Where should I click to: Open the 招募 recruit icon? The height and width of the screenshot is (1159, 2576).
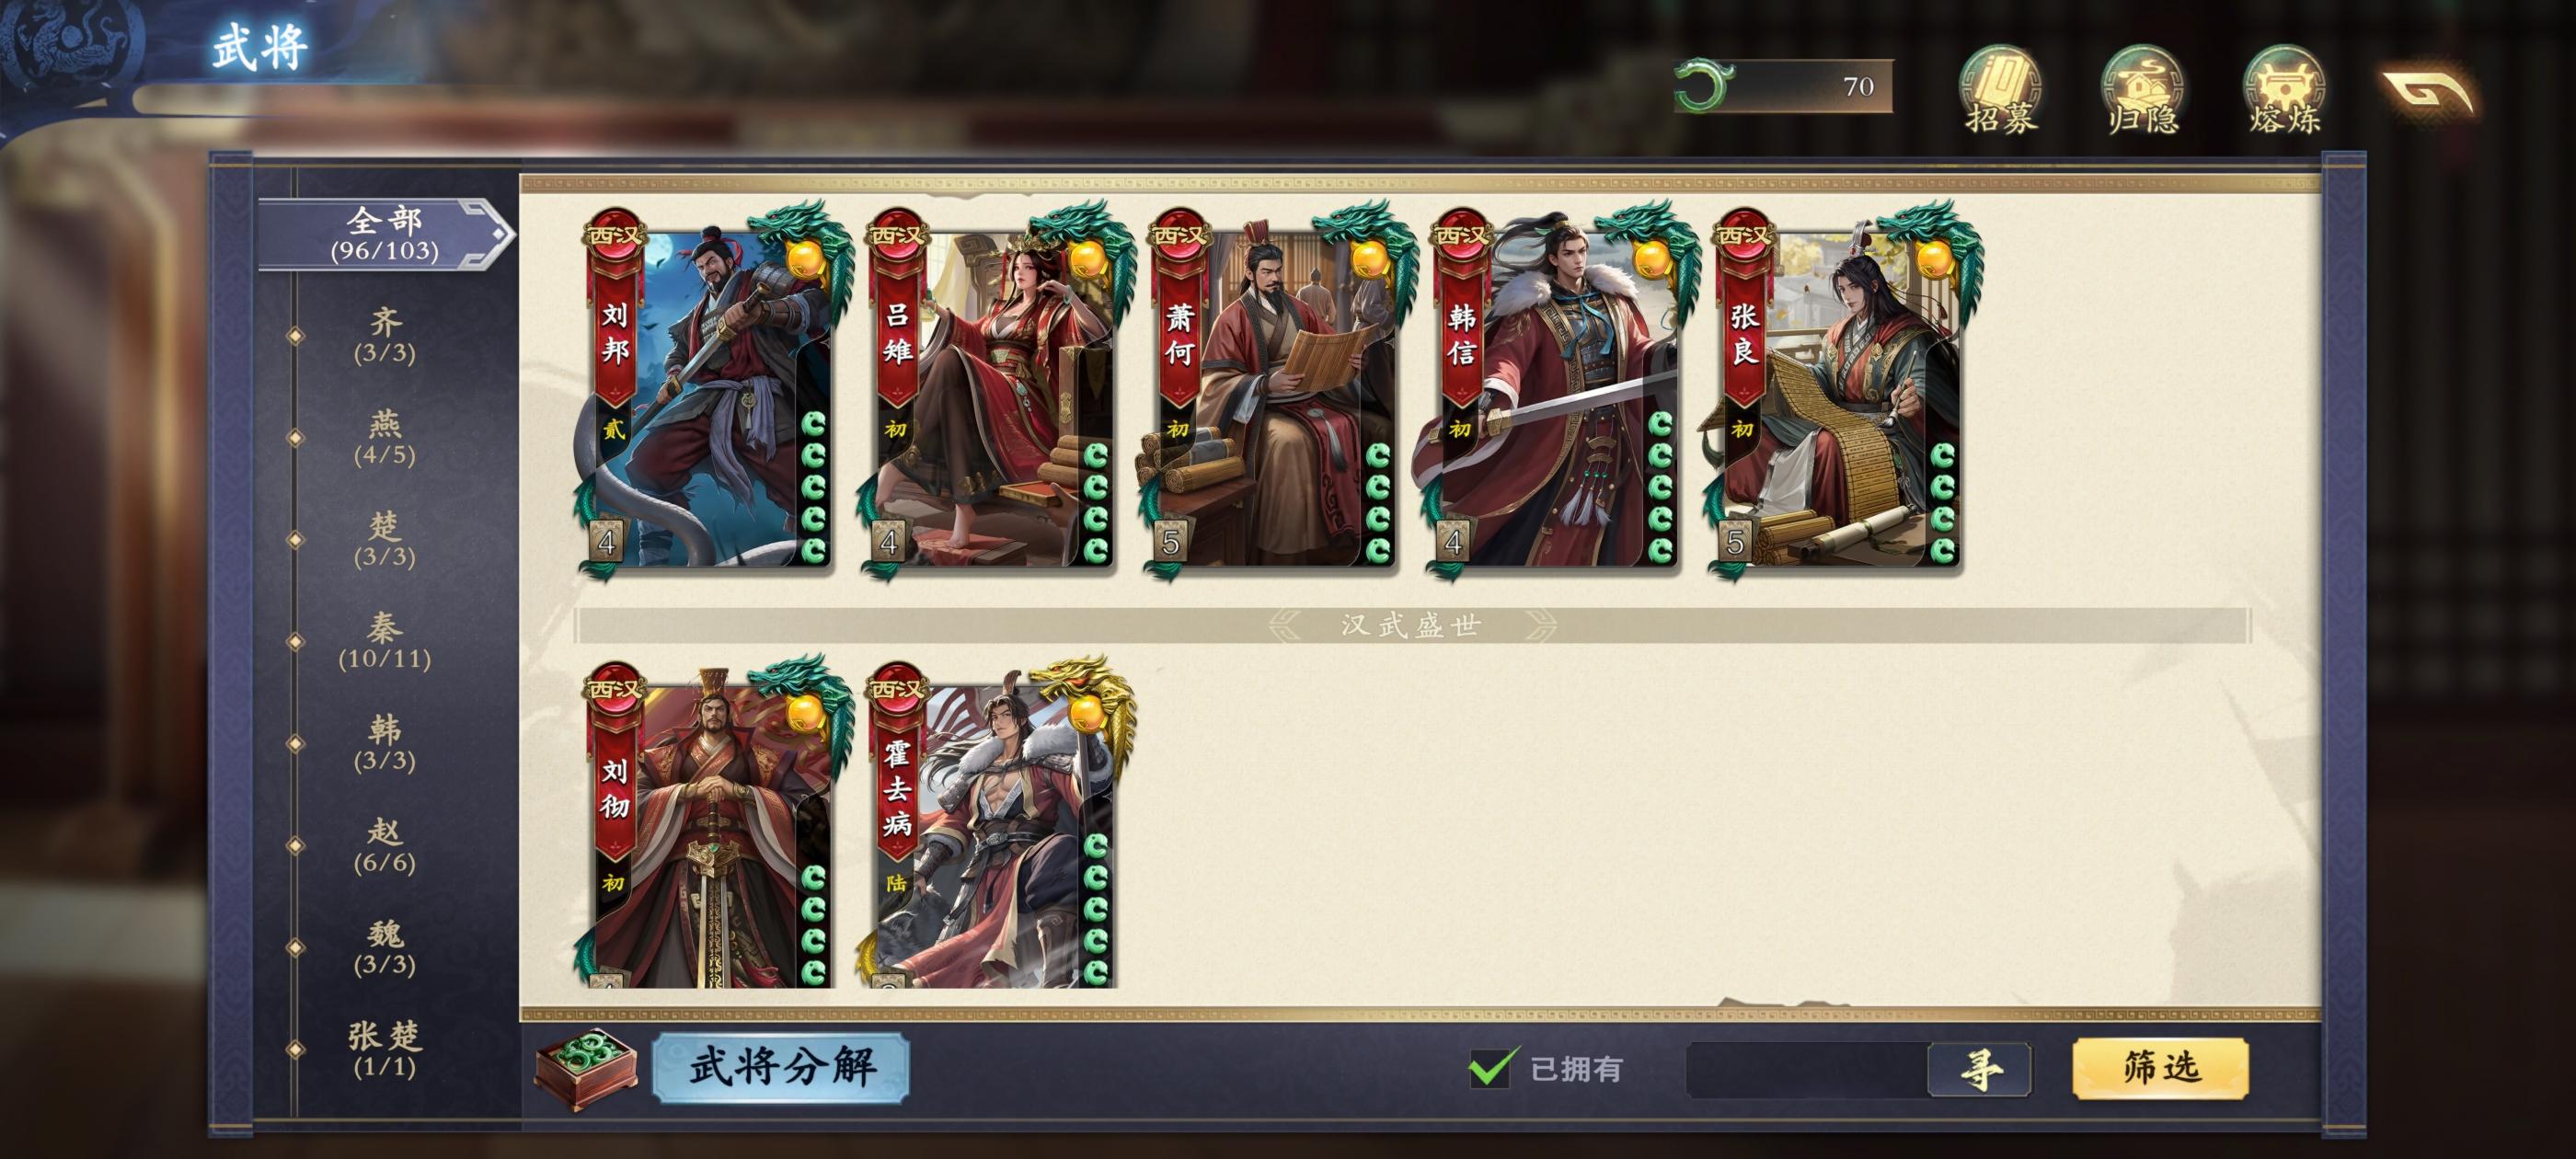[2000, 90]
